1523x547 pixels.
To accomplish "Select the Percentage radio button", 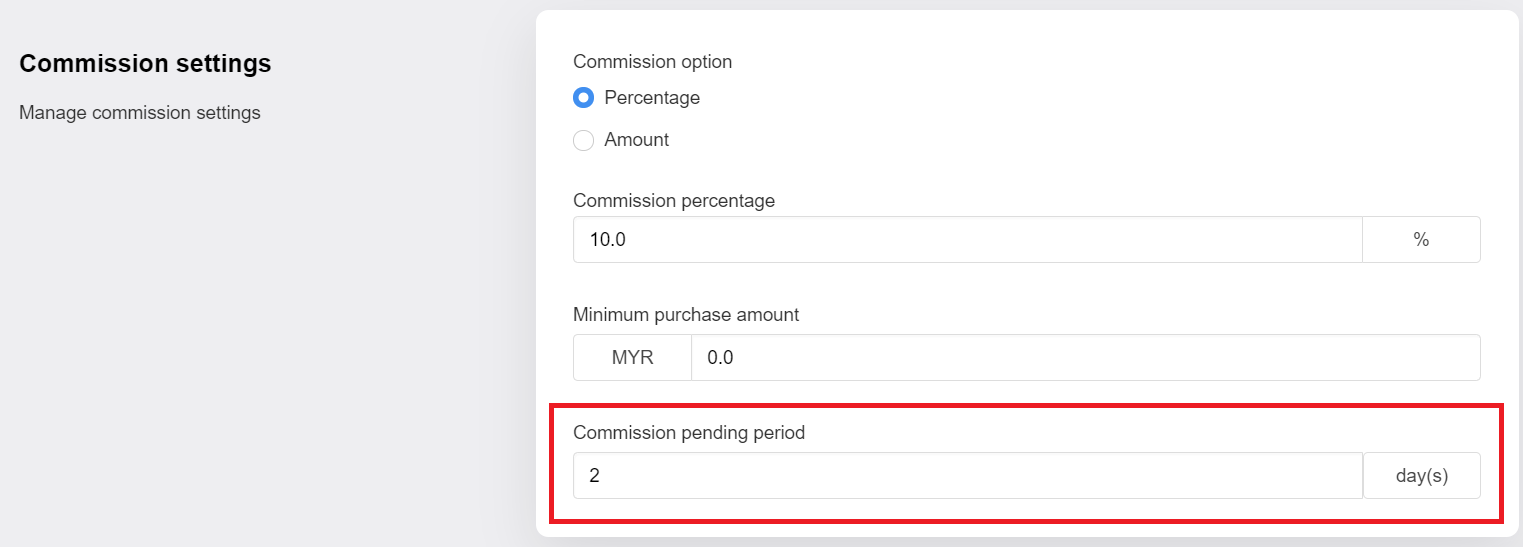I will click(x=583, y=98).
